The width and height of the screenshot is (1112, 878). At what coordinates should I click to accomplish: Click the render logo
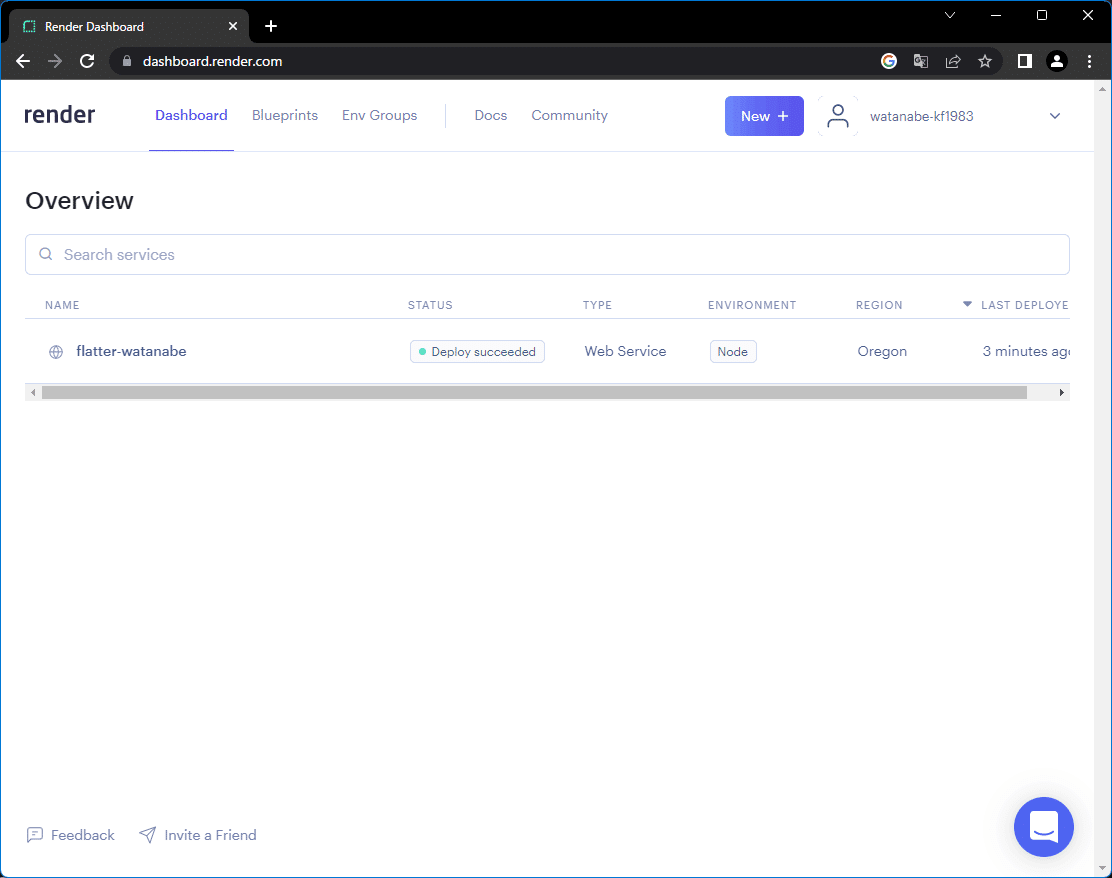(60, 115)
